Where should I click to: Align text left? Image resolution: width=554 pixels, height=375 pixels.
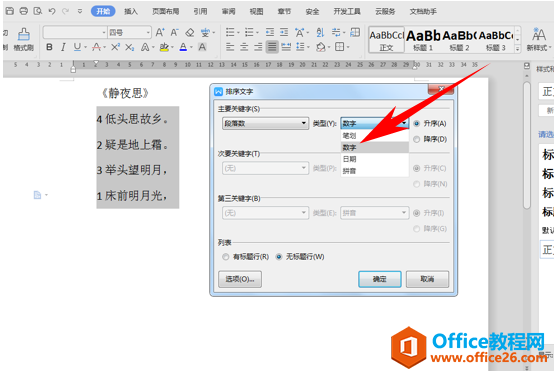click(x=230, y=47)
